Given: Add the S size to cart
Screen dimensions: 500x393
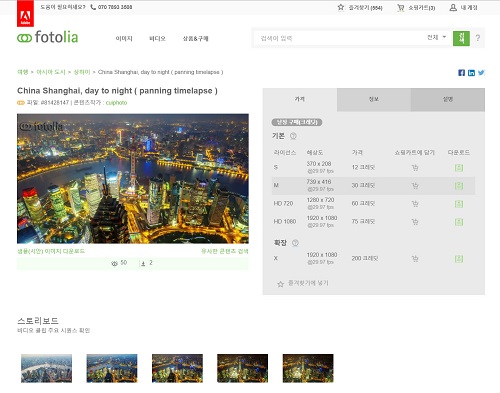Looking at the screenshot, I should click(415, 168).
